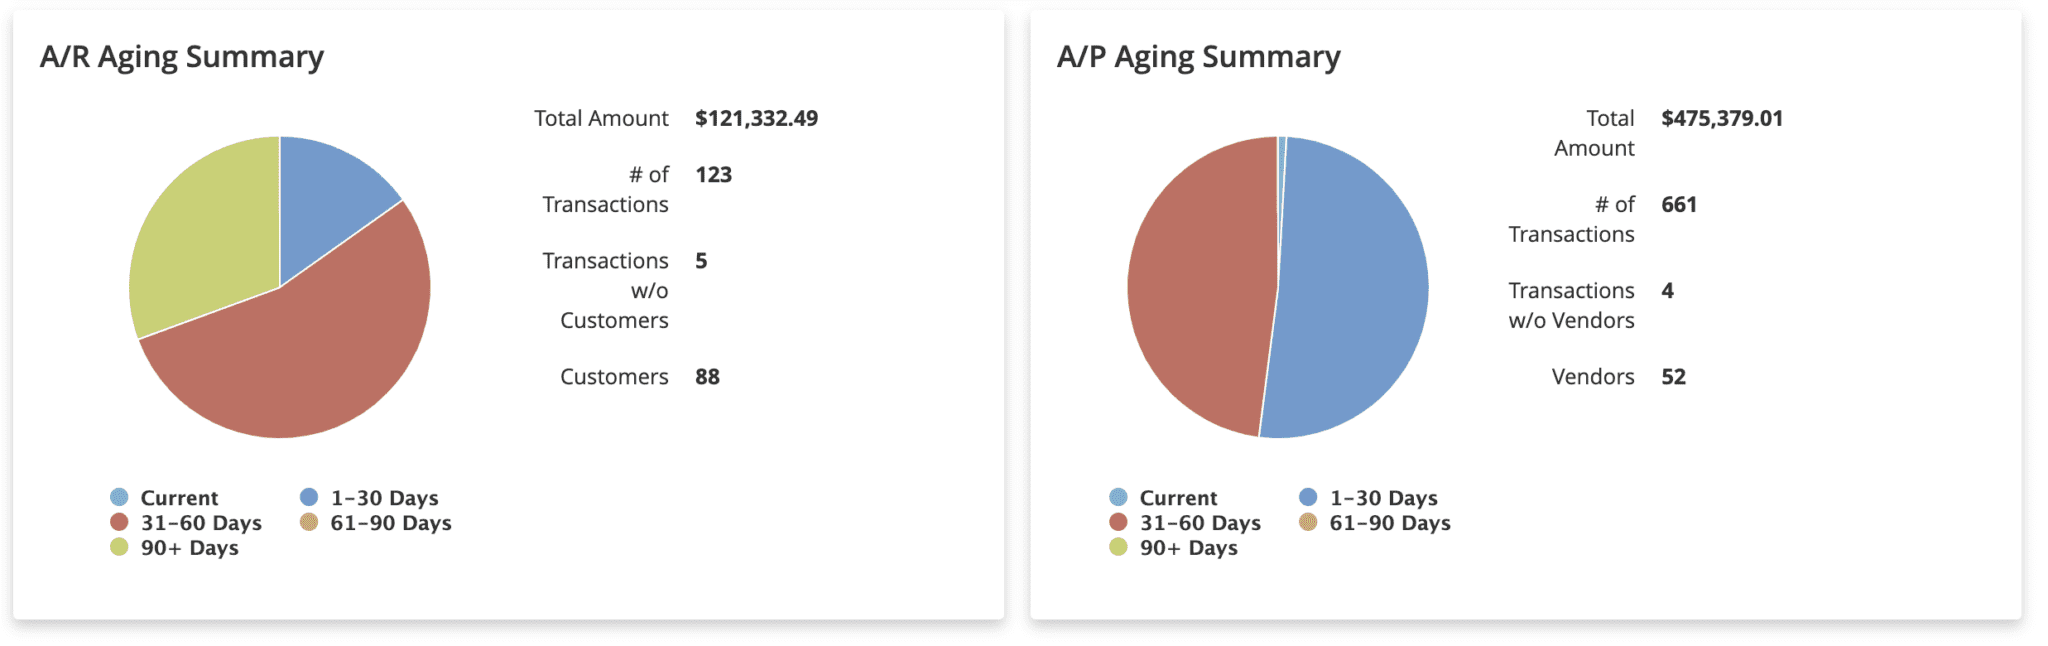Select the red 31-60 Days slice in A/R pie
This screenshot has width=2048, height=646.
point(300,360)
